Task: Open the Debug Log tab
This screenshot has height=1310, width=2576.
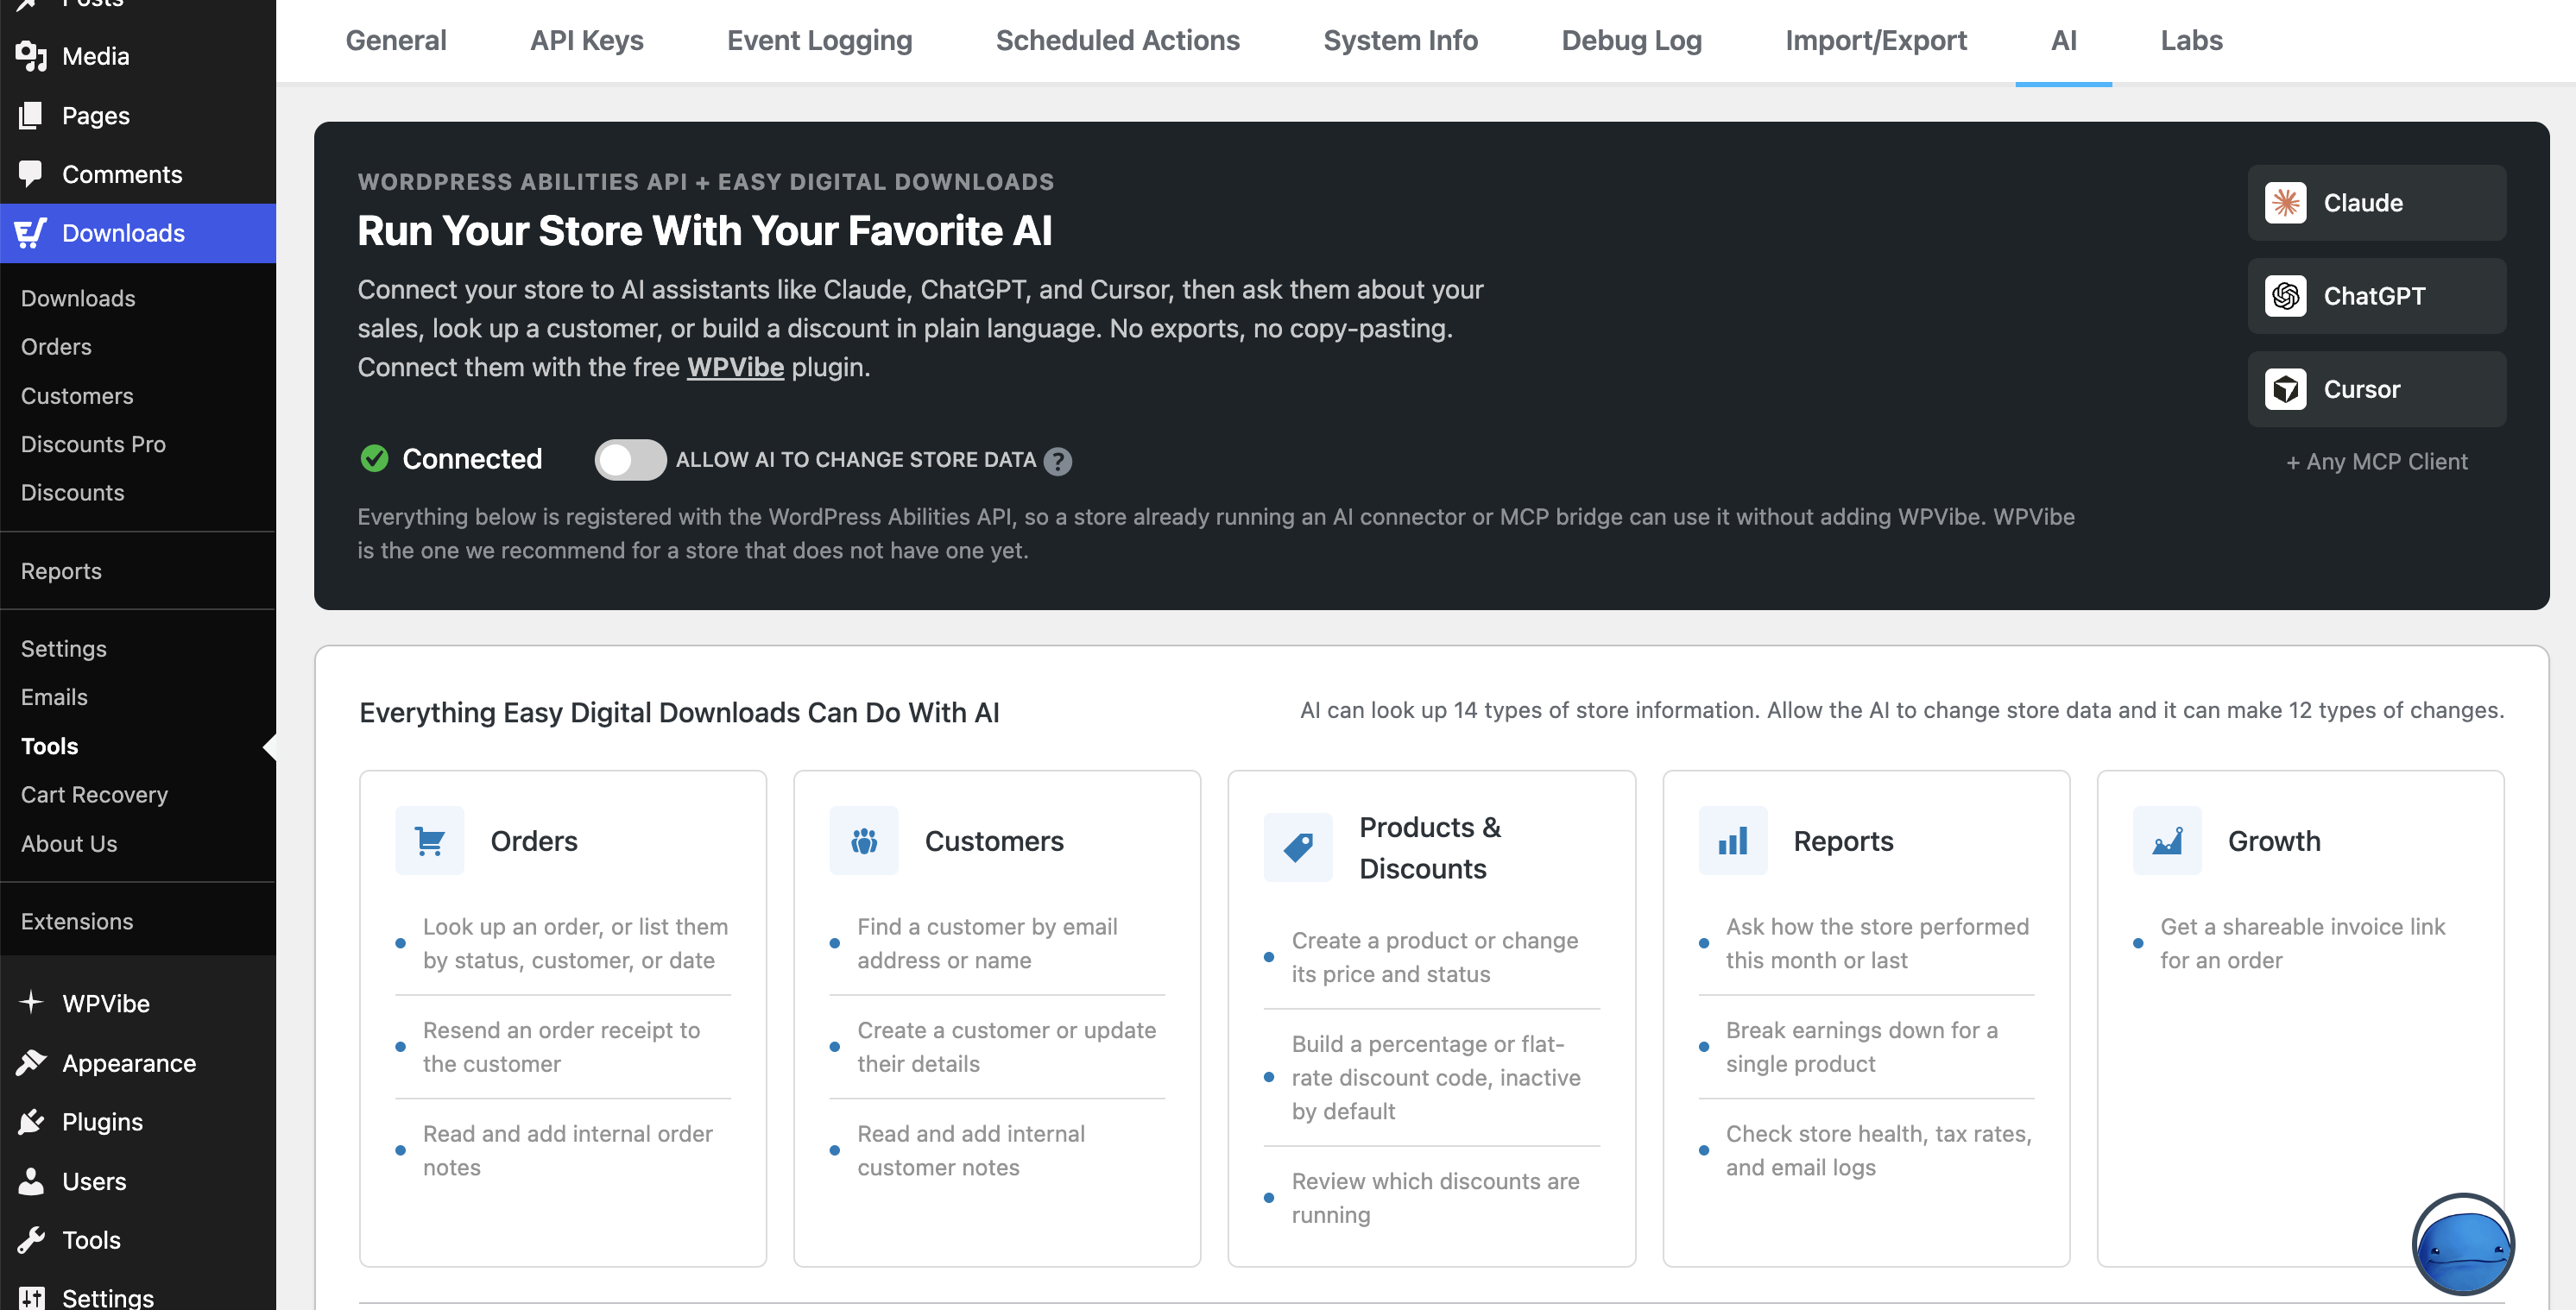Action: coord(1631,40)
